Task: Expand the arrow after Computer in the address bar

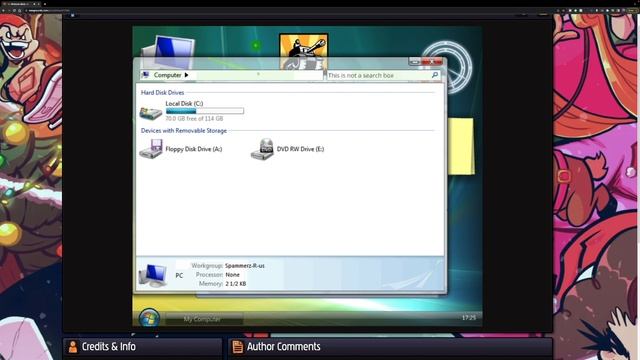Action: tap(187, 75)
